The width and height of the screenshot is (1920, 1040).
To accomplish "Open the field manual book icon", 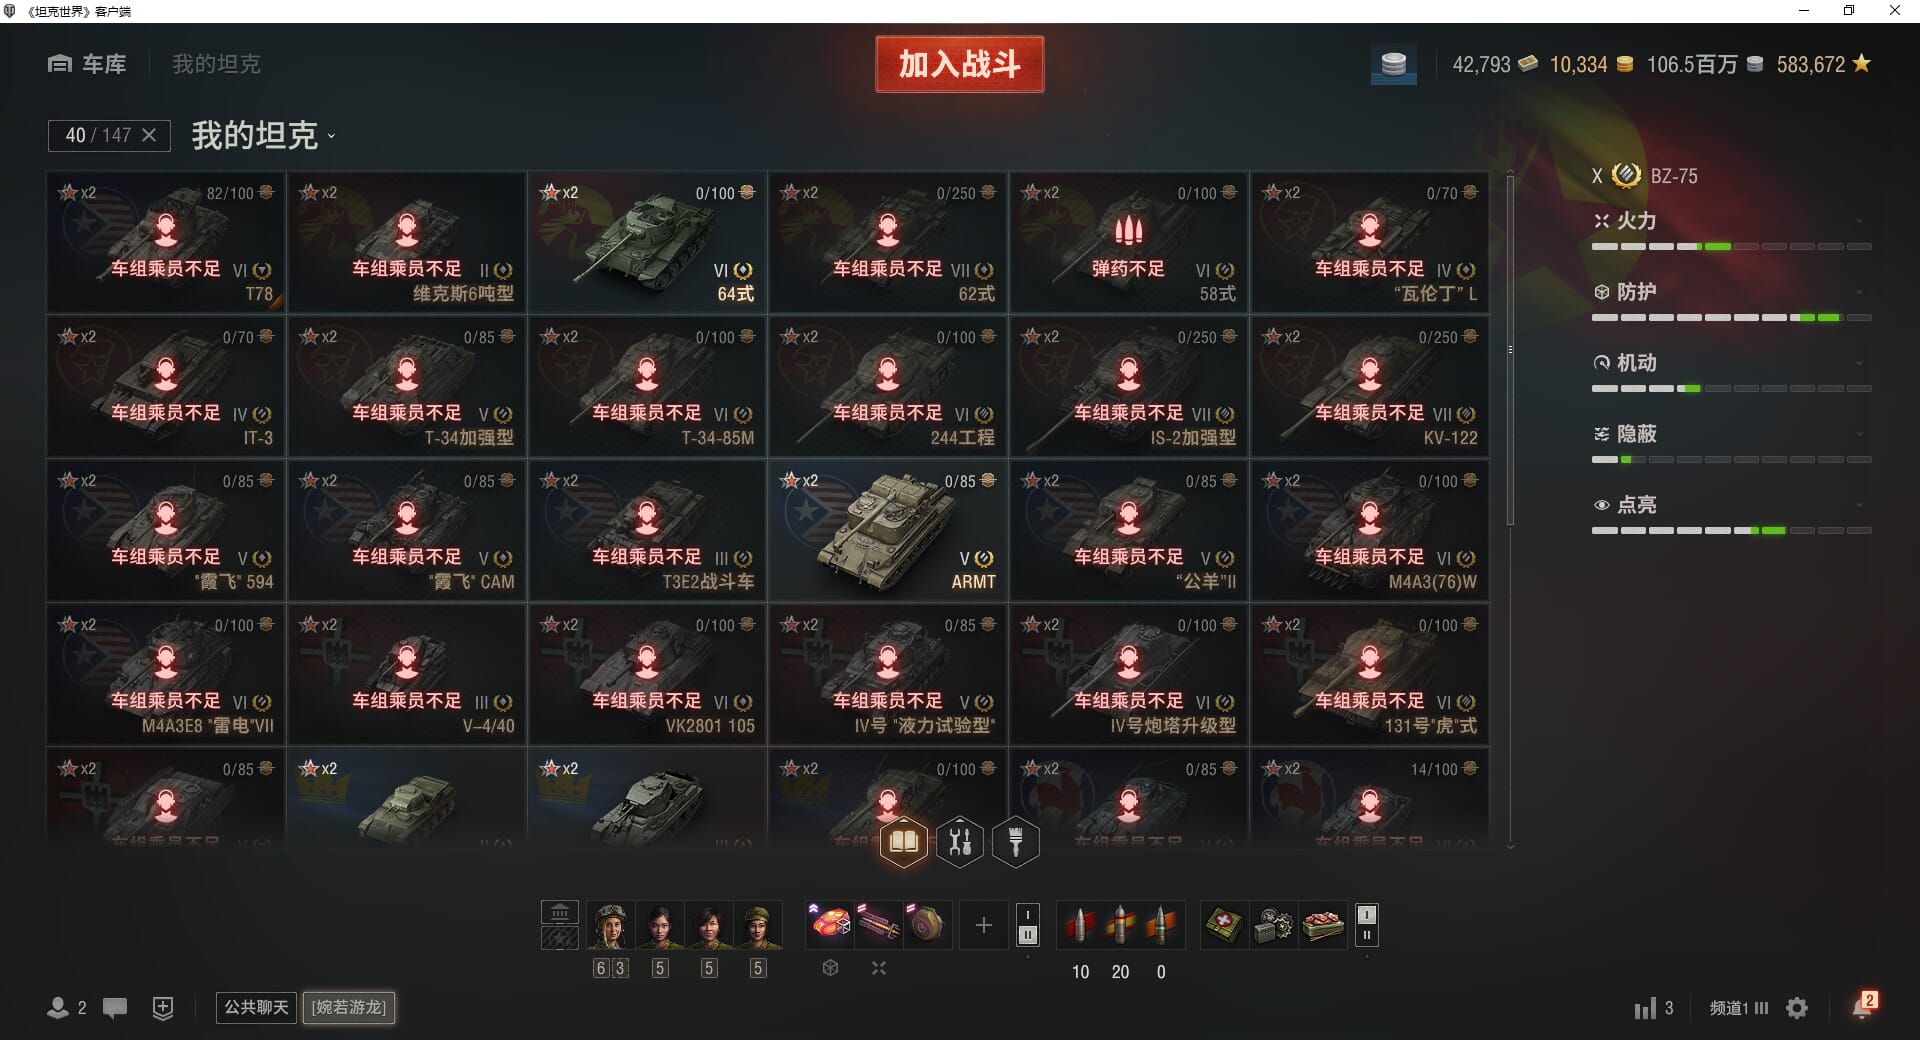I will (903, 842).
